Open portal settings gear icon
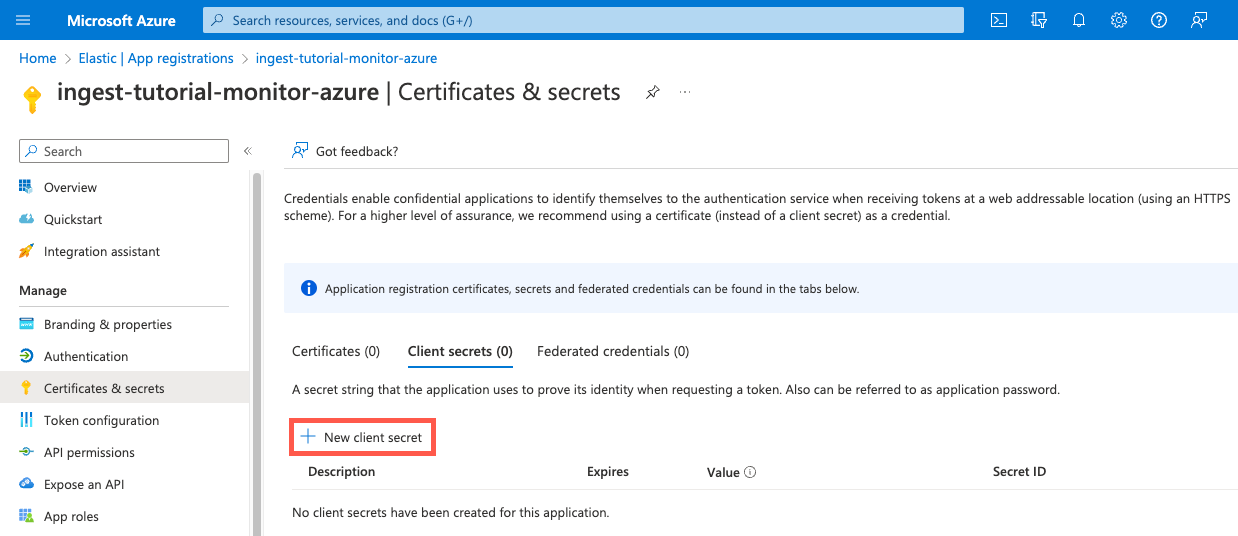The width and height of the screenshot is (1238, 536). point(1119,20)
